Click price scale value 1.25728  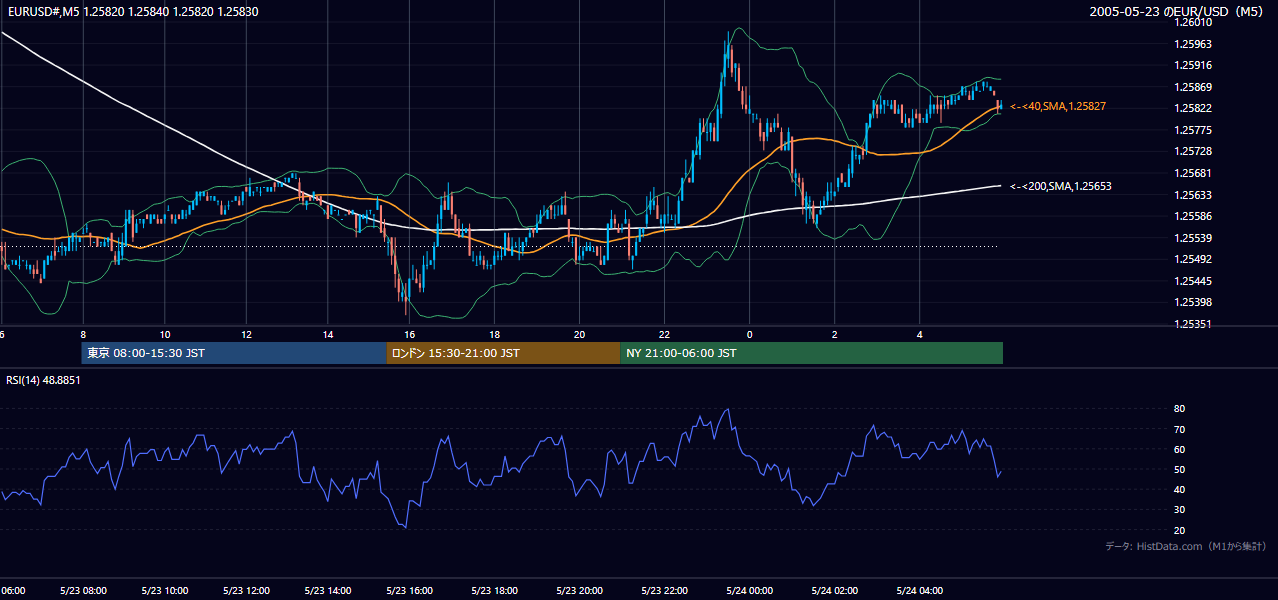tap(1193, 151)
